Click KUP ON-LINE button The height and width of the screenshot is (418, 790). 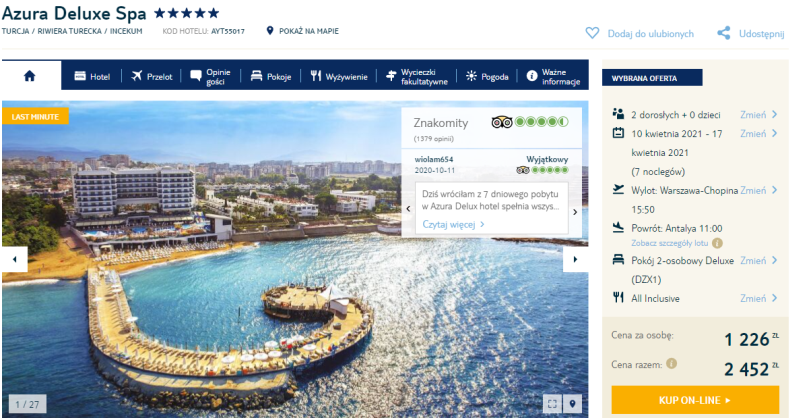point(695,400)
